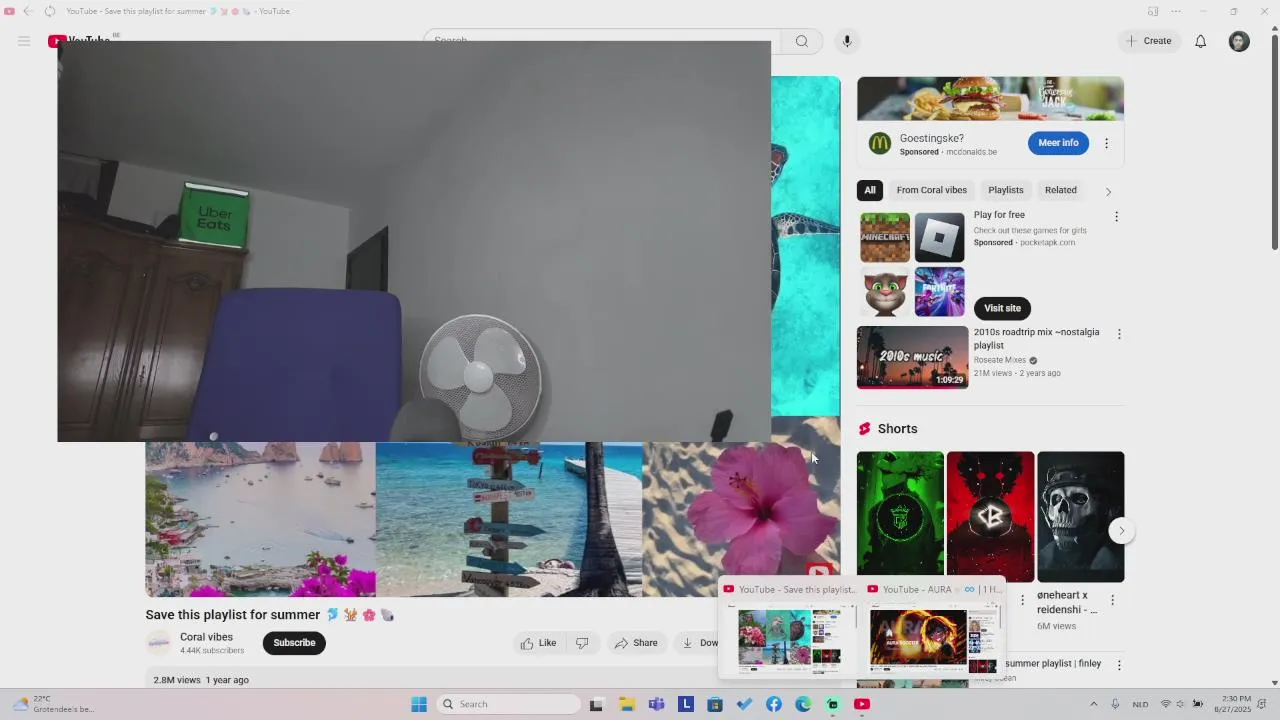Open options for Play for free ad
Screen dimensions: 1280x720
tap(1117, 216)
